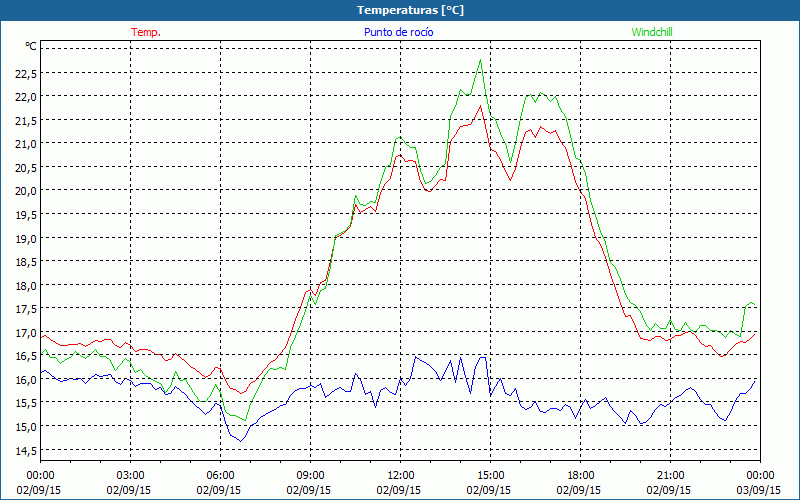Click the 21,5 y-axis value

tap(26, 121)
